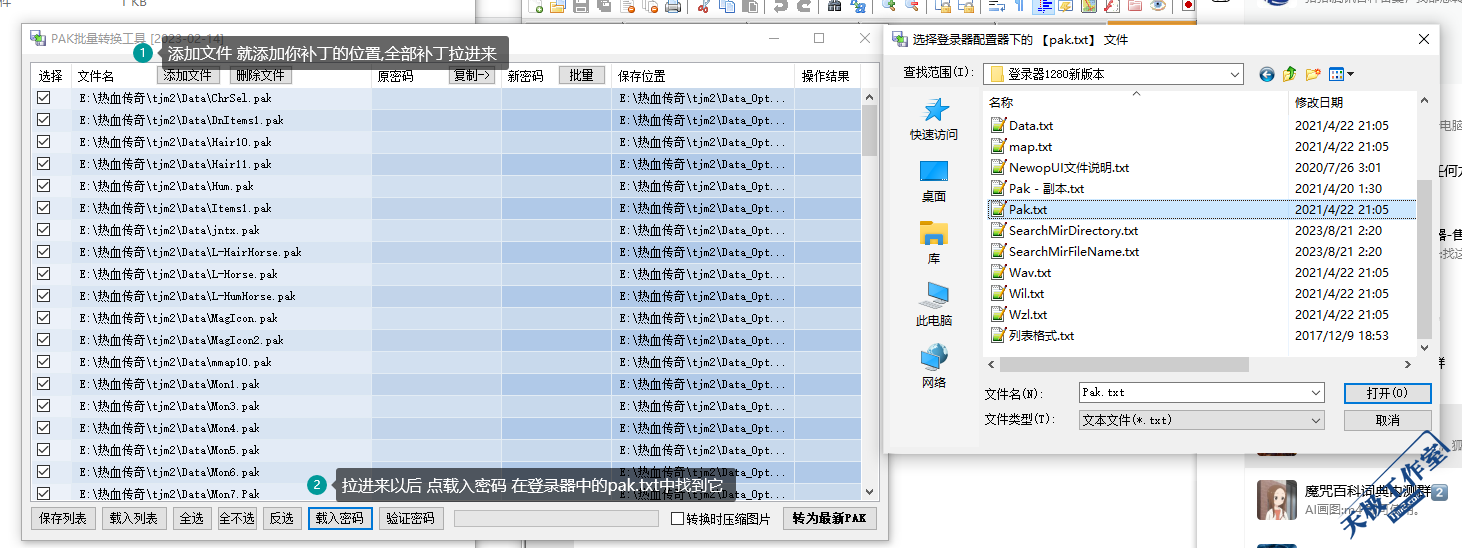Click the 批量 batch password button

[x=581, y=75]
